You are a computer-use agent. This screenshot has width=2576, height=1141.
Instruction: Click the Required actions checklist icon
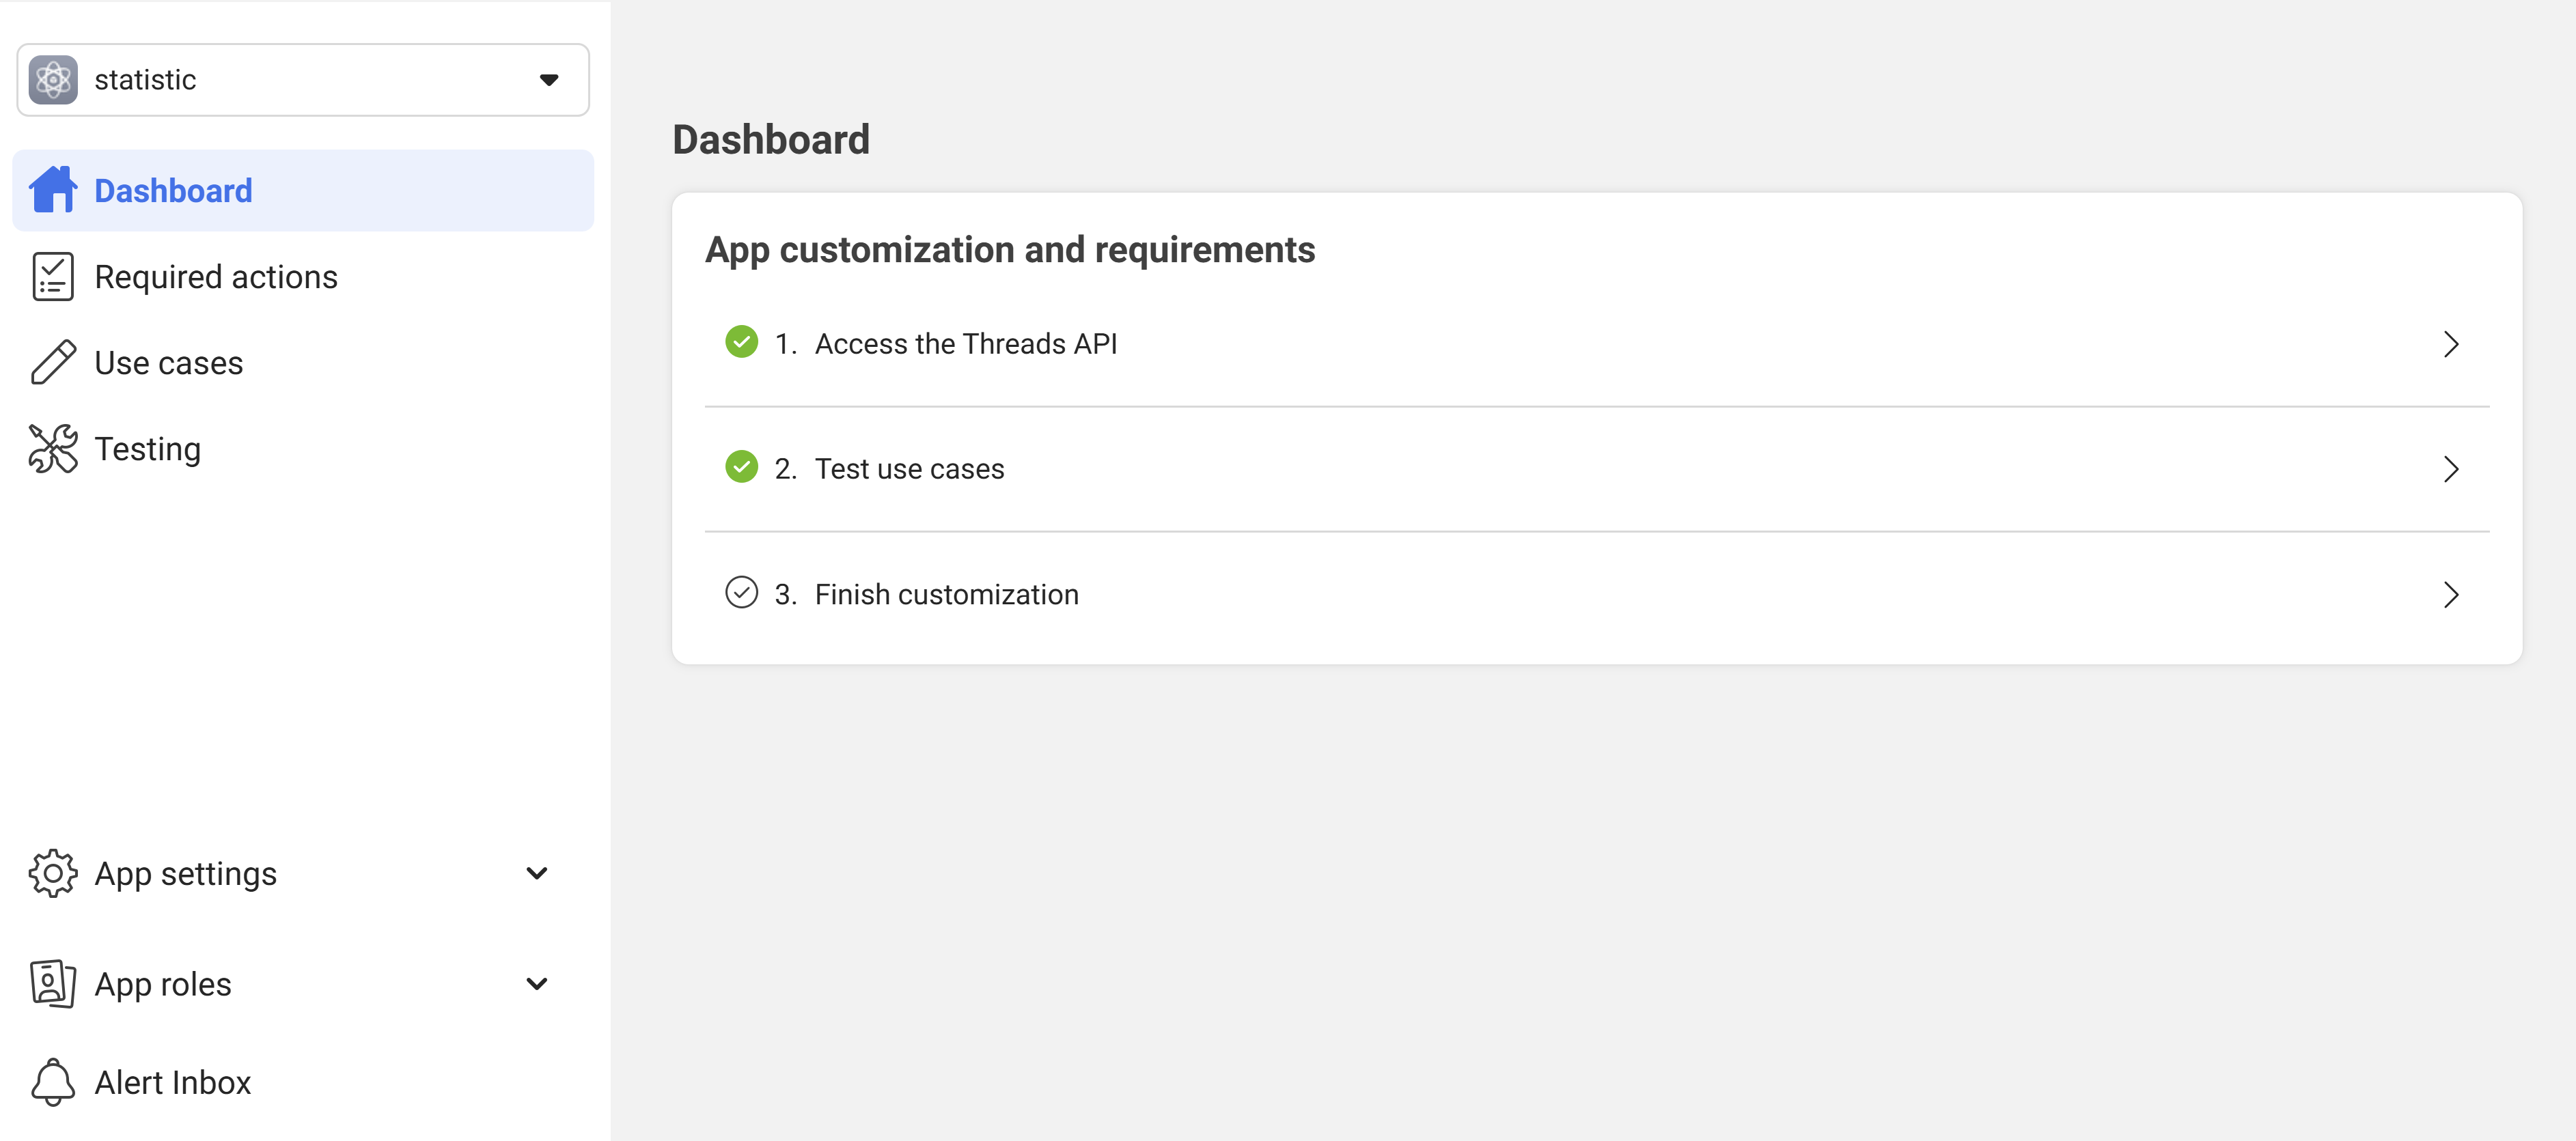point(53,276)
